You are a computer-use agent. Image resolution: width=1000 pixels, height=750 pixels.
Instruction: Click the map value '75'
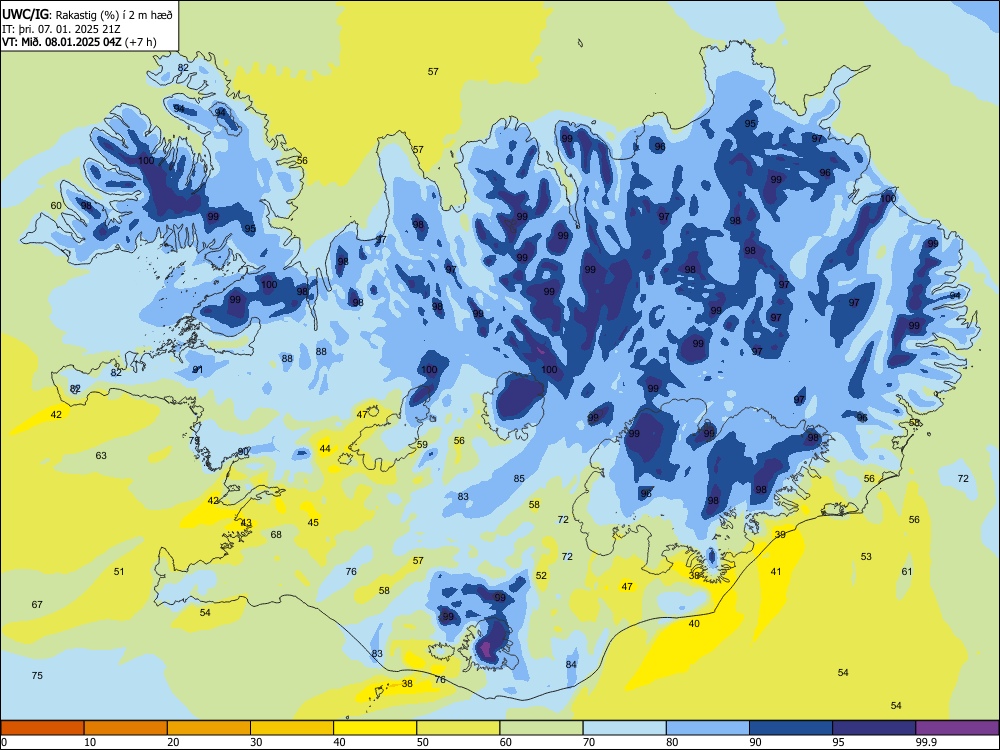point(37,675)
